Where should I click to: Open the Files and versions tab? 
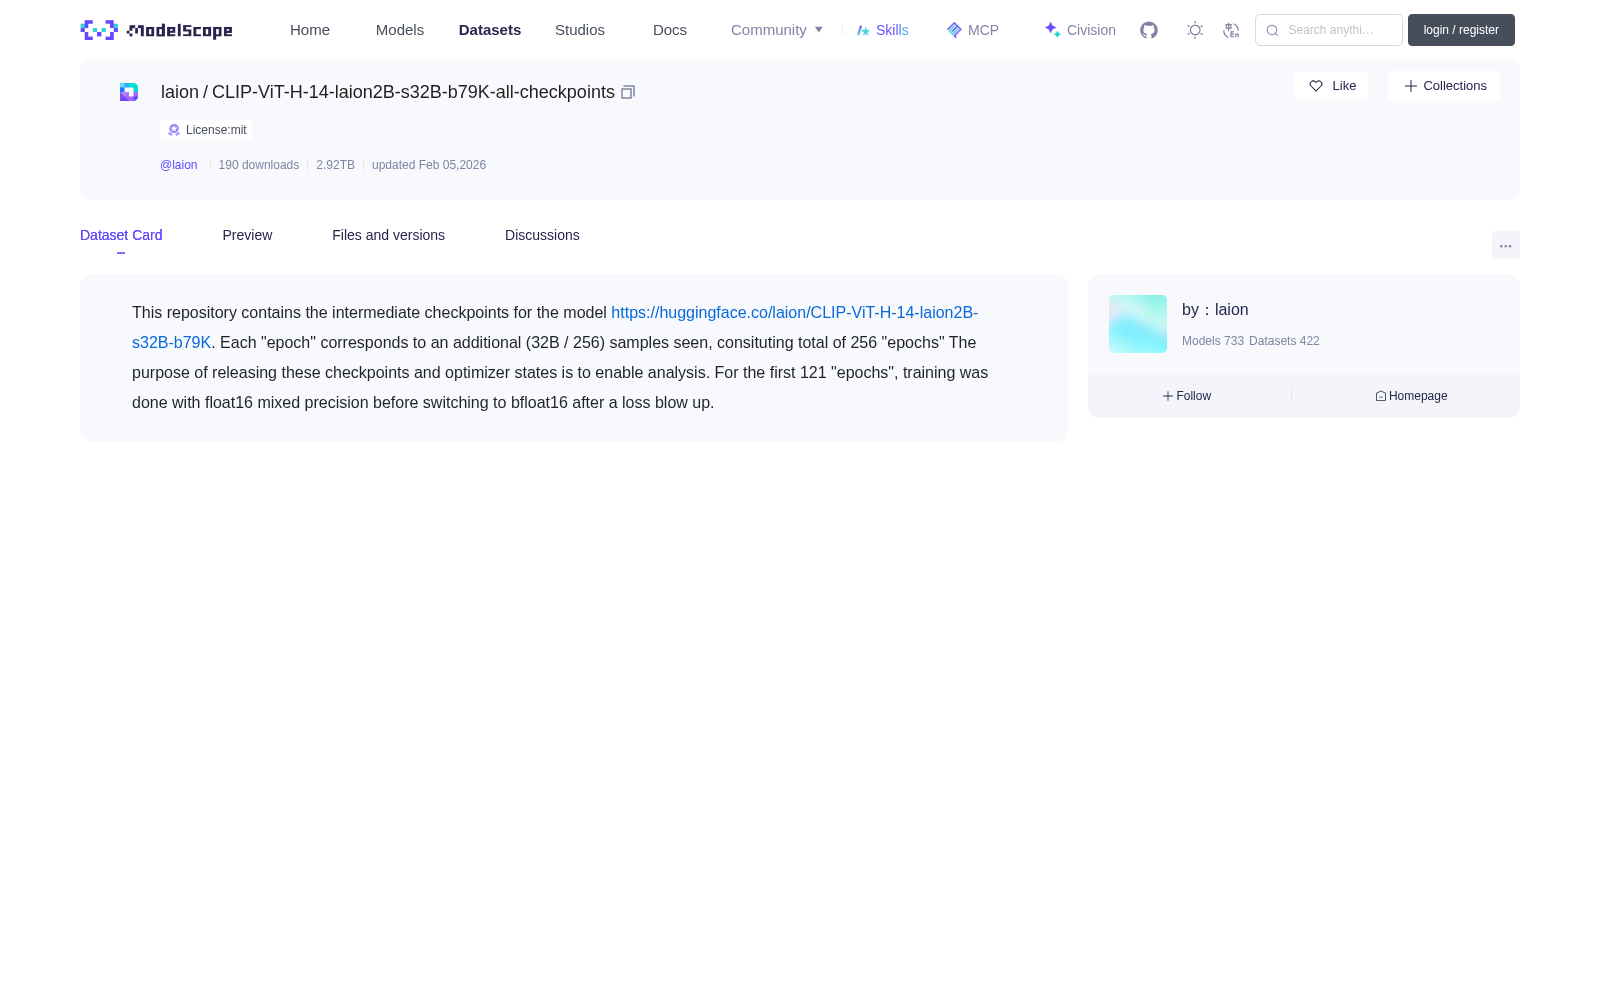click(388, 235)
